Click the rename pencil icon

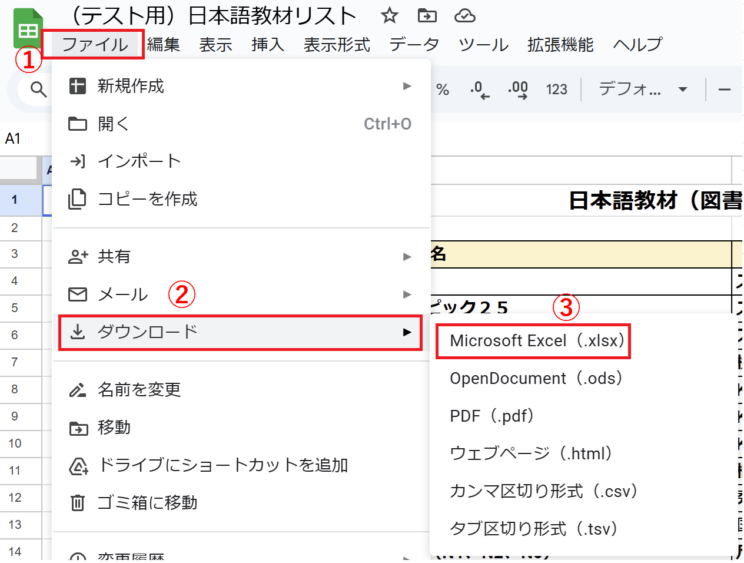click(x=77, y=390)
